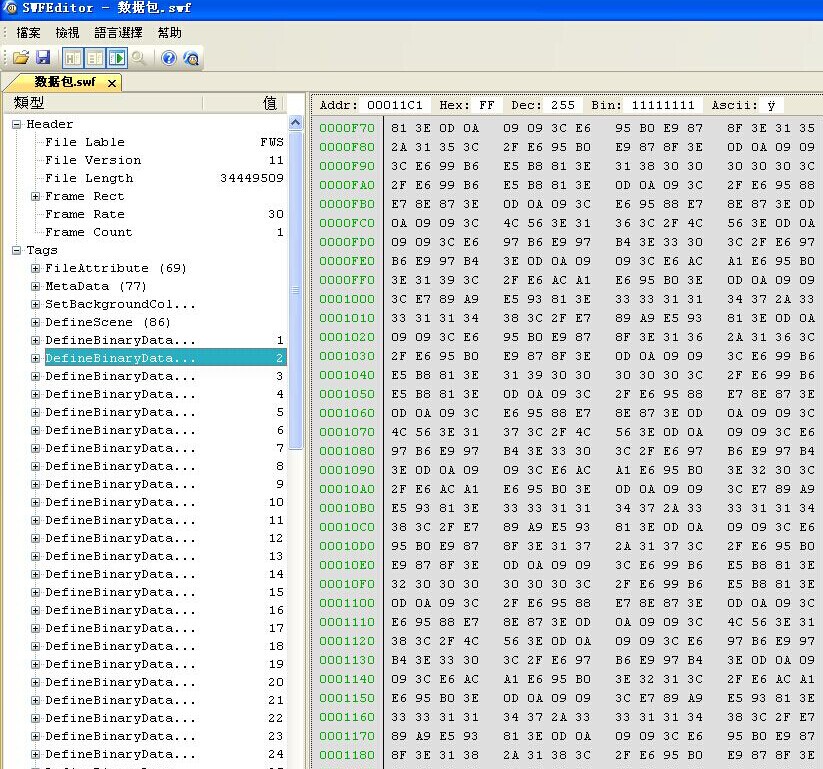Expand the Frame Rect node
823x769 pixels.
[35, 196]
